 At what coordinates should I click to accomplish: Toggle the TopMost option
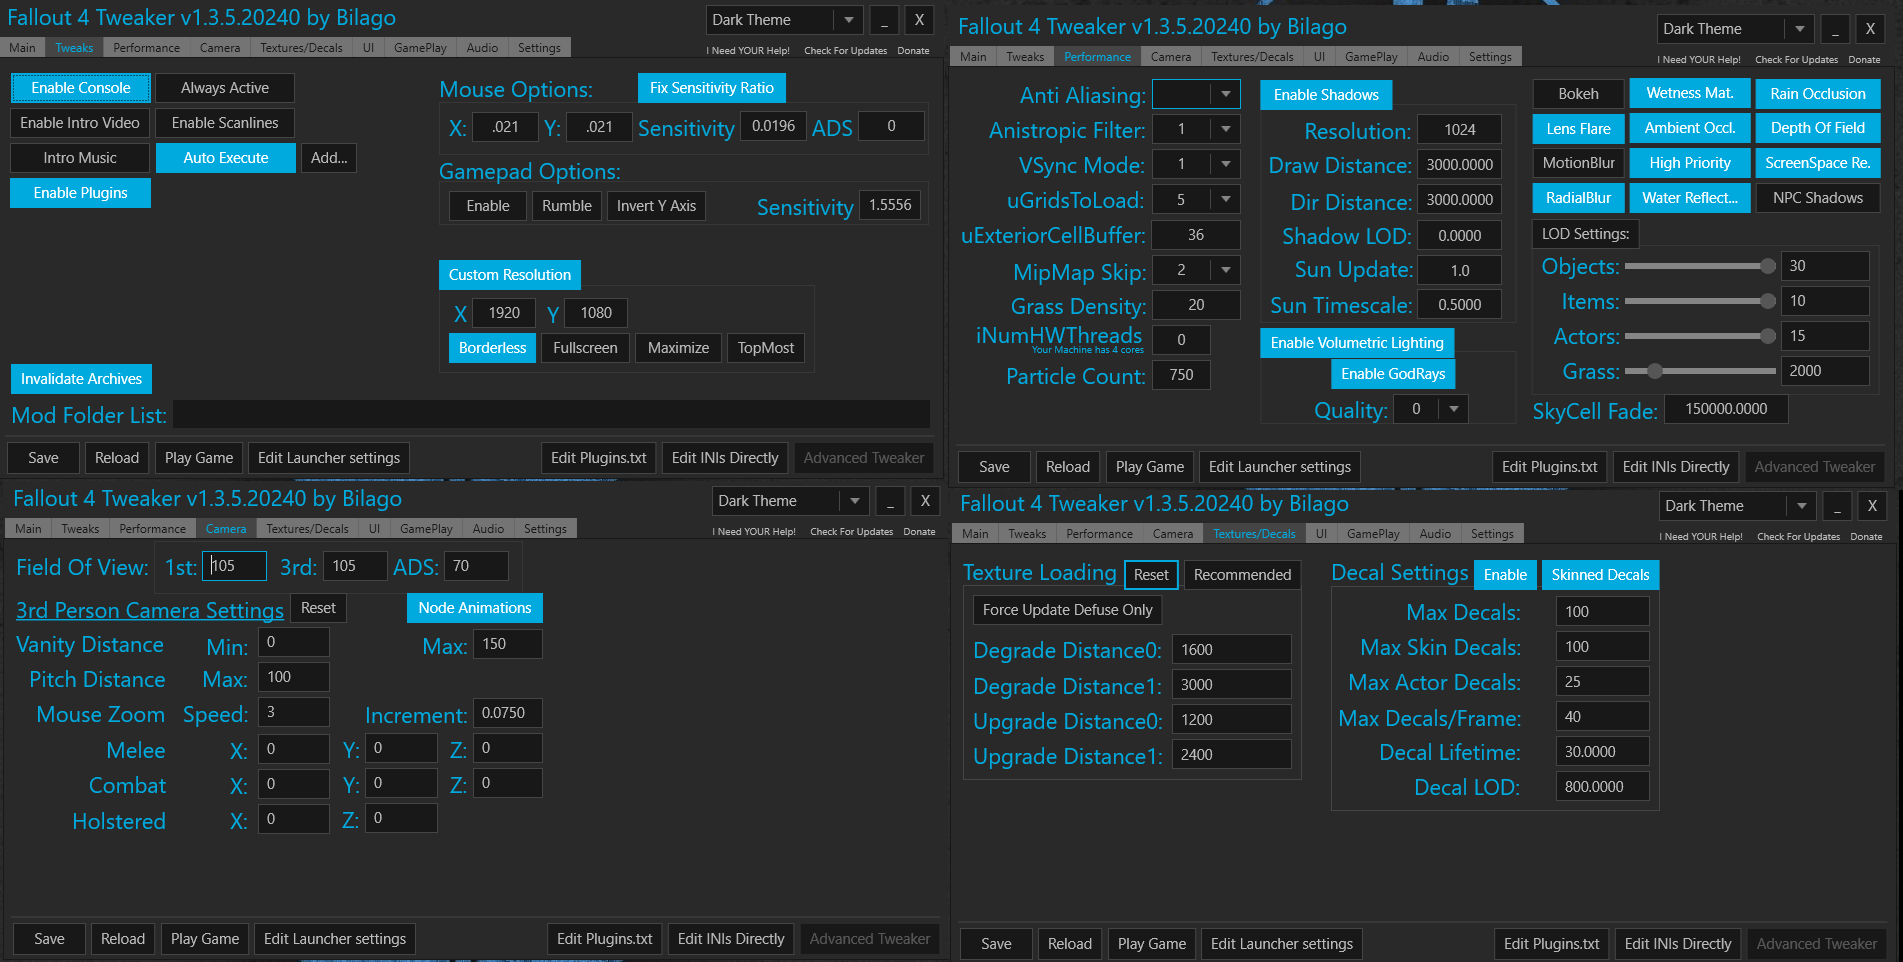coord(766,348)
